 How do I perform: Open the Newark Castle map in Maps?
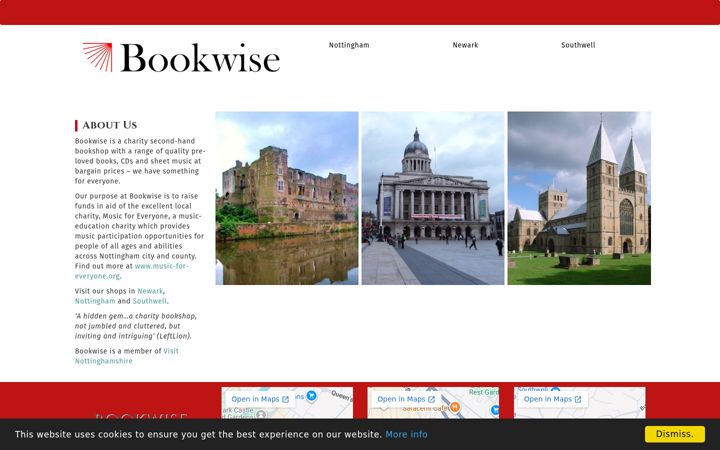coord(260,399)
